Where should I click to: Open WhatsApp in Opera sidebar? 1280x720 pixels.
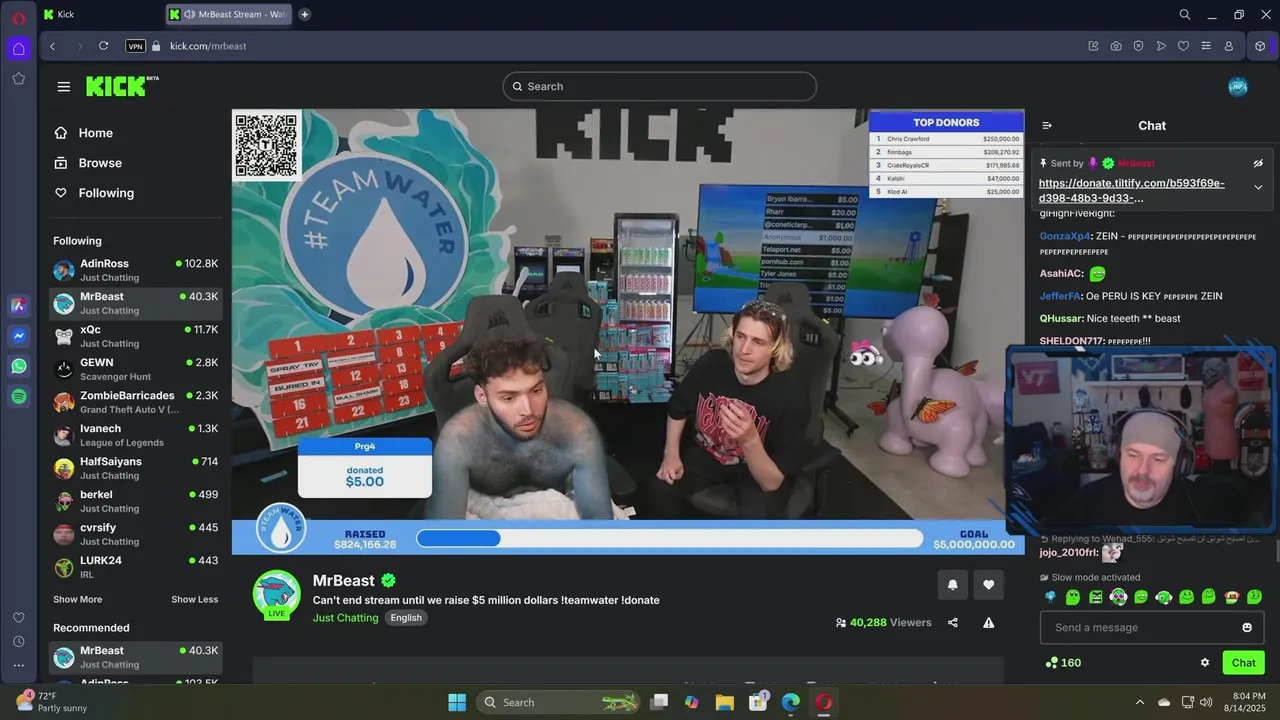coord(19,366)
